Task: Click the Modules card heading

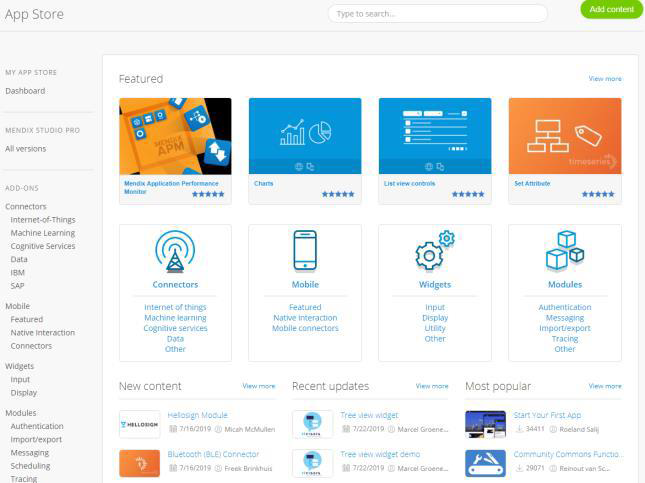Action: [565, 284]
